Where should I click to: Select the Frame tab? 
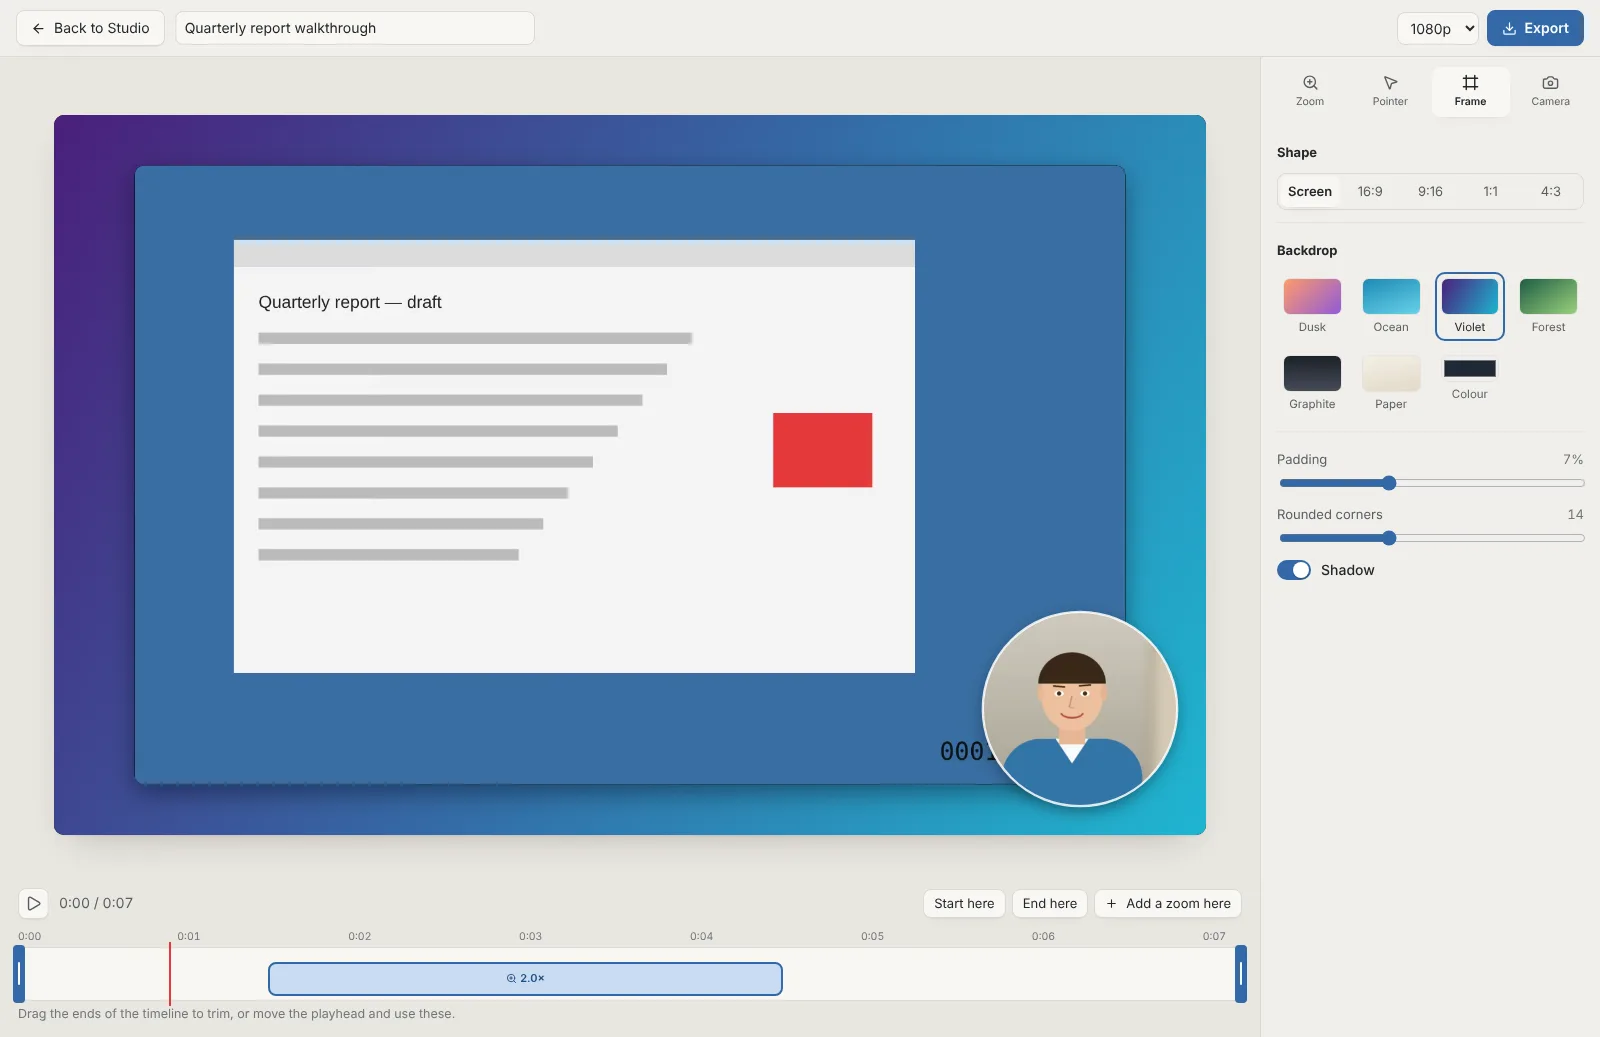pyautogui.click(x=1470, y=91)
